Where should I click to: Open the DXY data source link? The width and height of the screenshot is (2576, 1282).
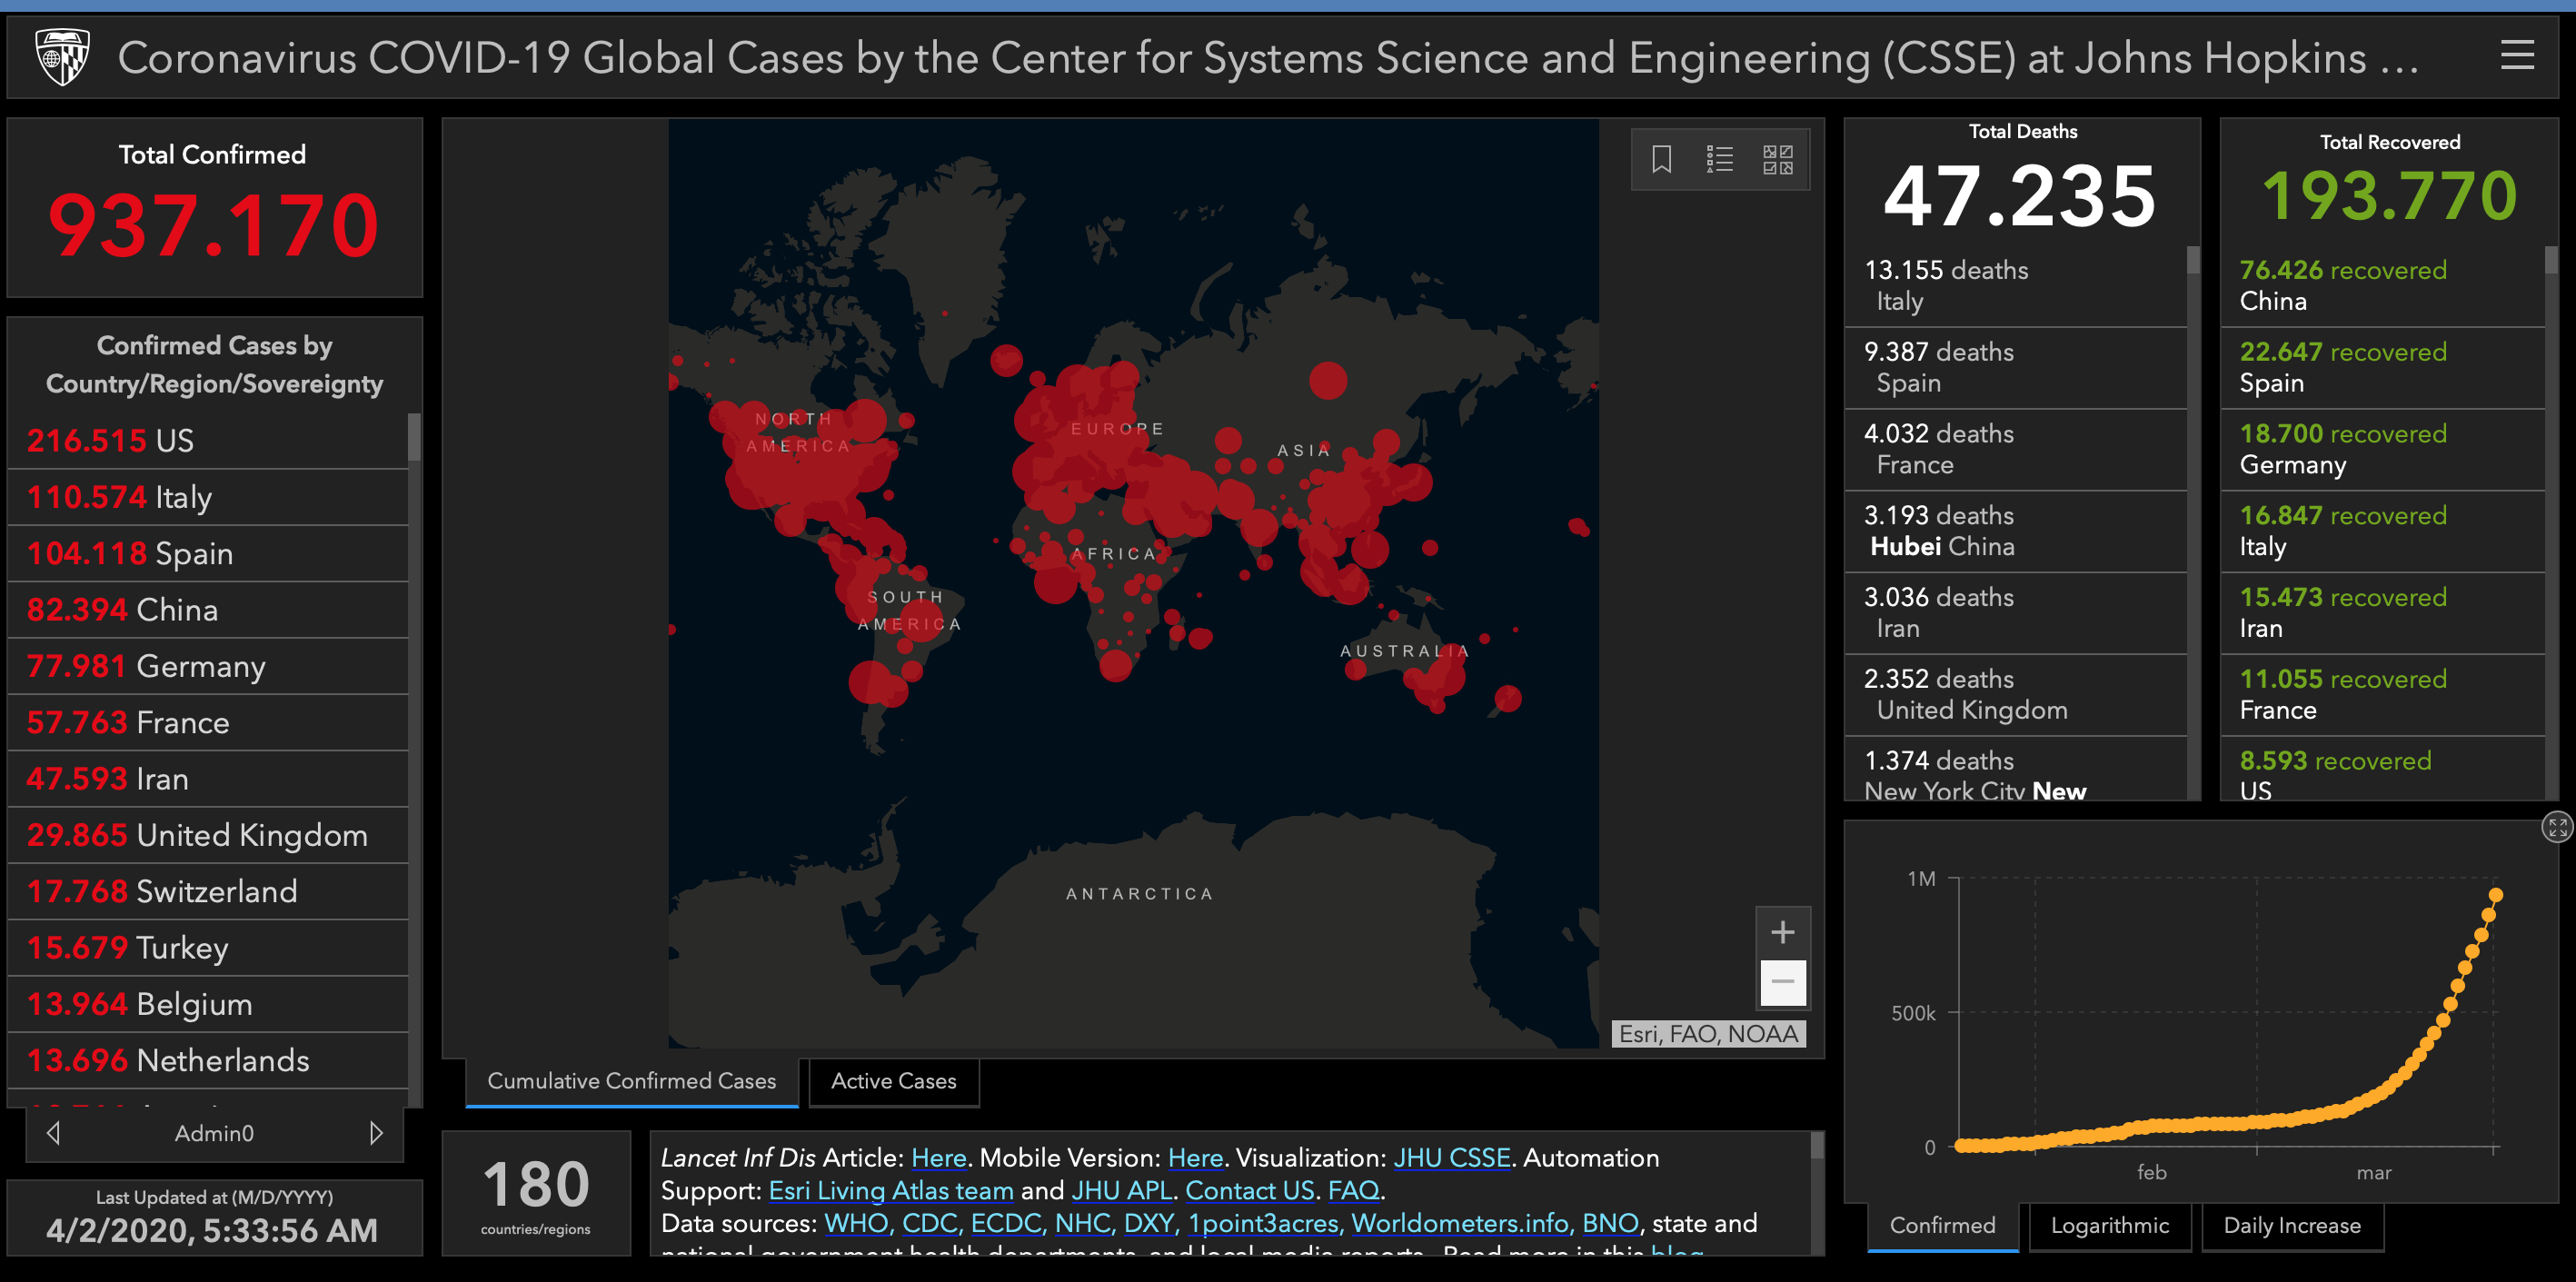[1150, 1223]
